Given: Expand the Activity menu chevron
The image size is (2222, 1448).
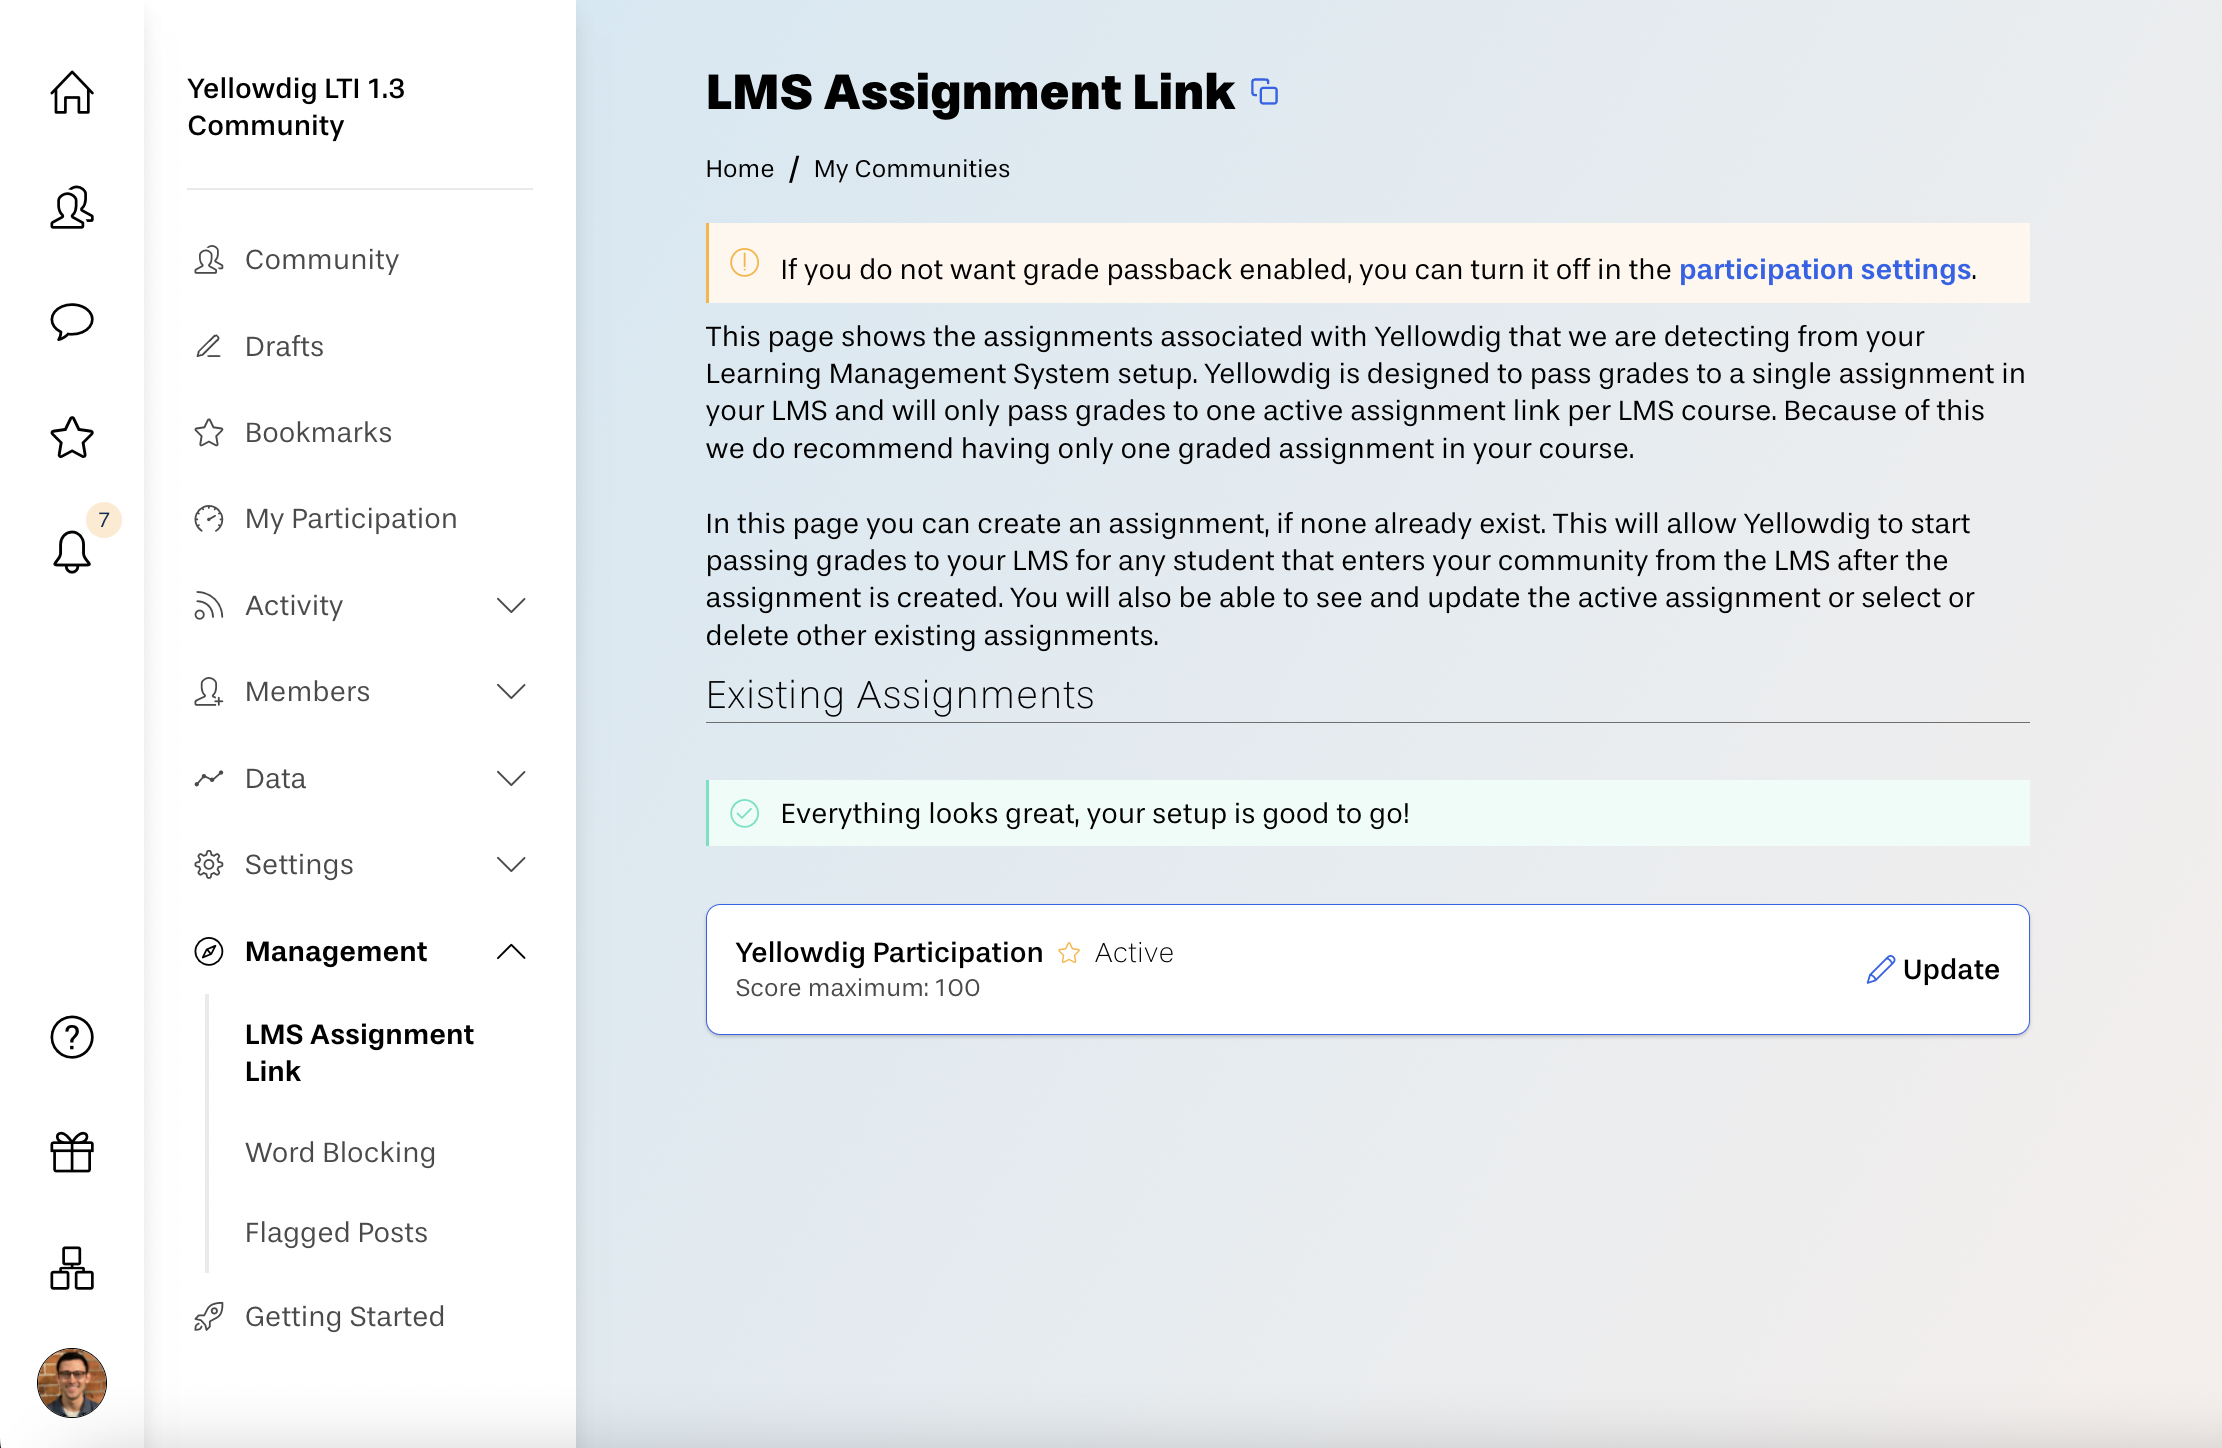Looking at the screenshot, I should [511, 605].
